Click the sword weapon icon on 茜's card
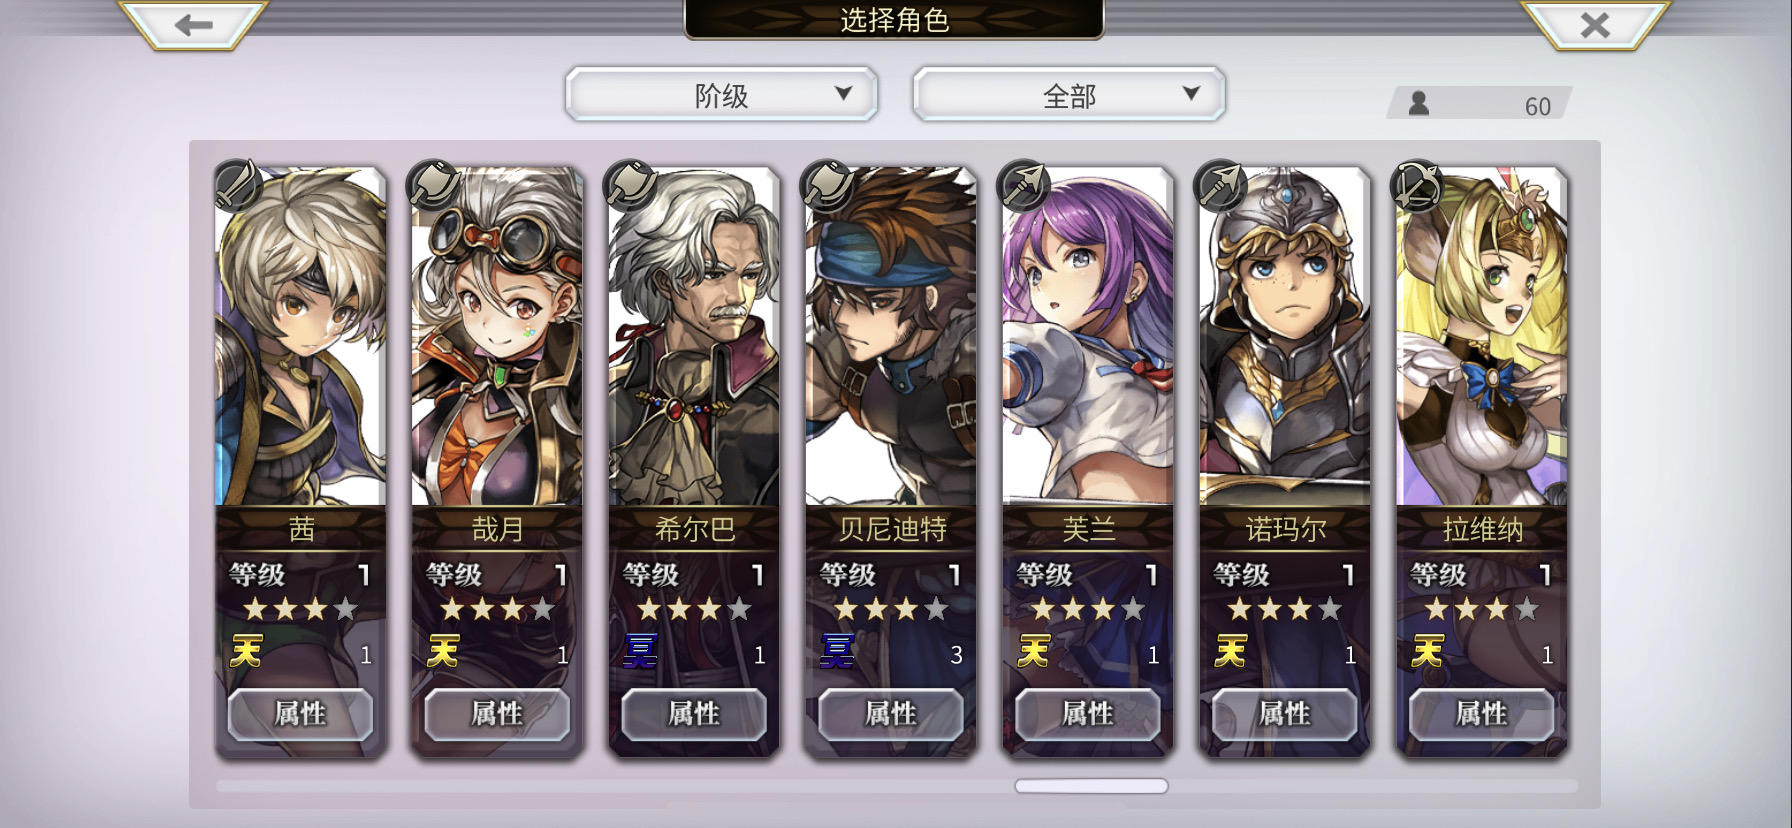This screenshot has width=1792, height=828. point(238,184)
